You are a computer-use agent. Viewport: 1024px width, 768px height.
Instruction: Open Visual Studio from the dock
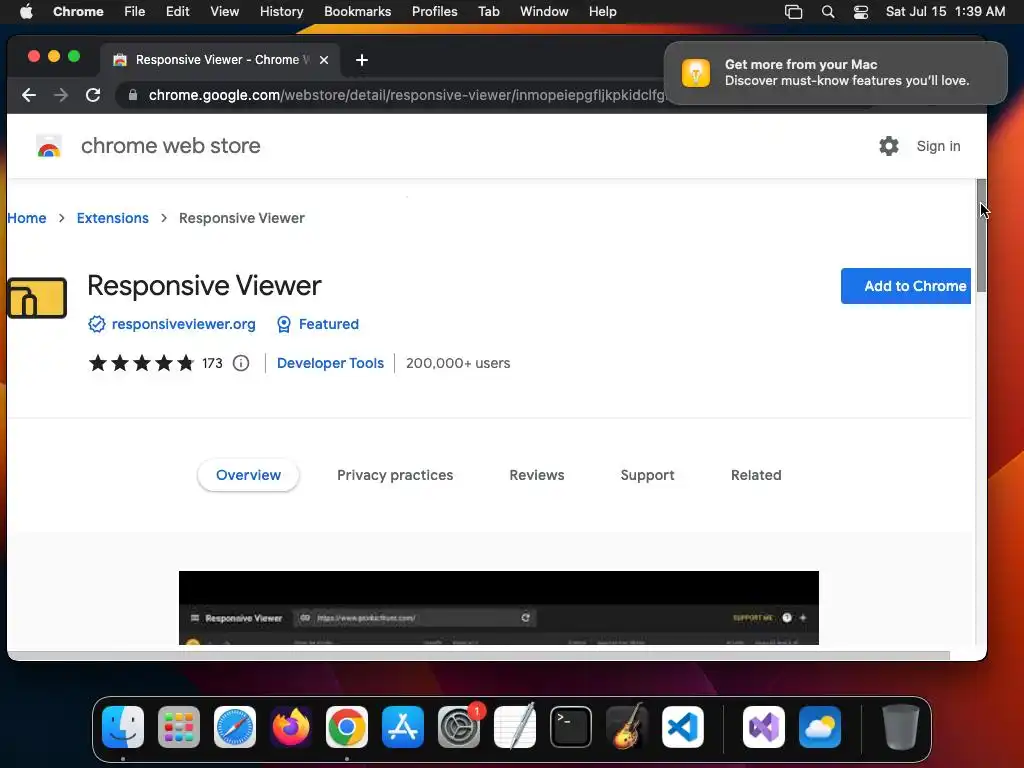764,727
